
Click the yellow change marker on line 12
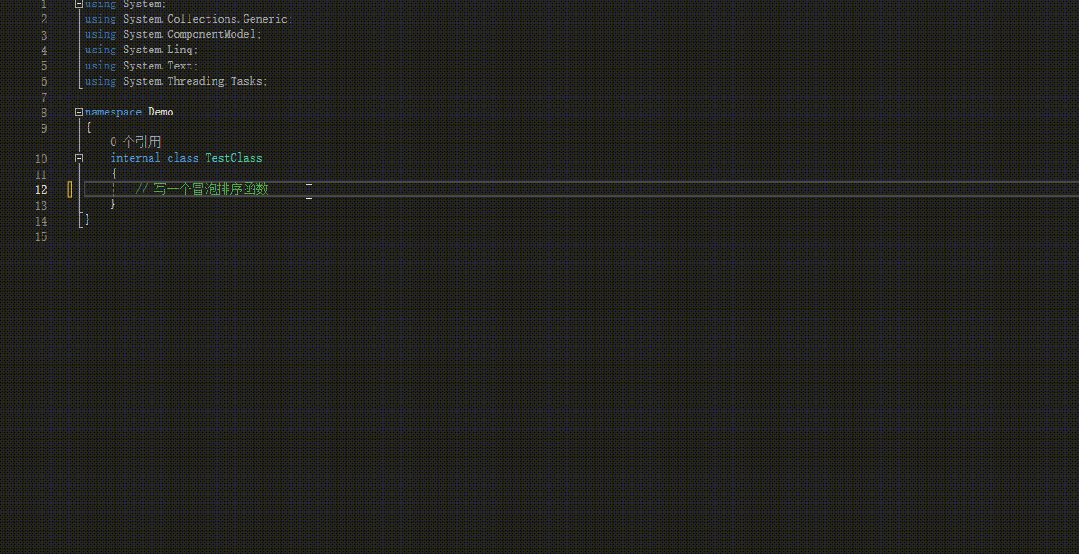(70, 189)
